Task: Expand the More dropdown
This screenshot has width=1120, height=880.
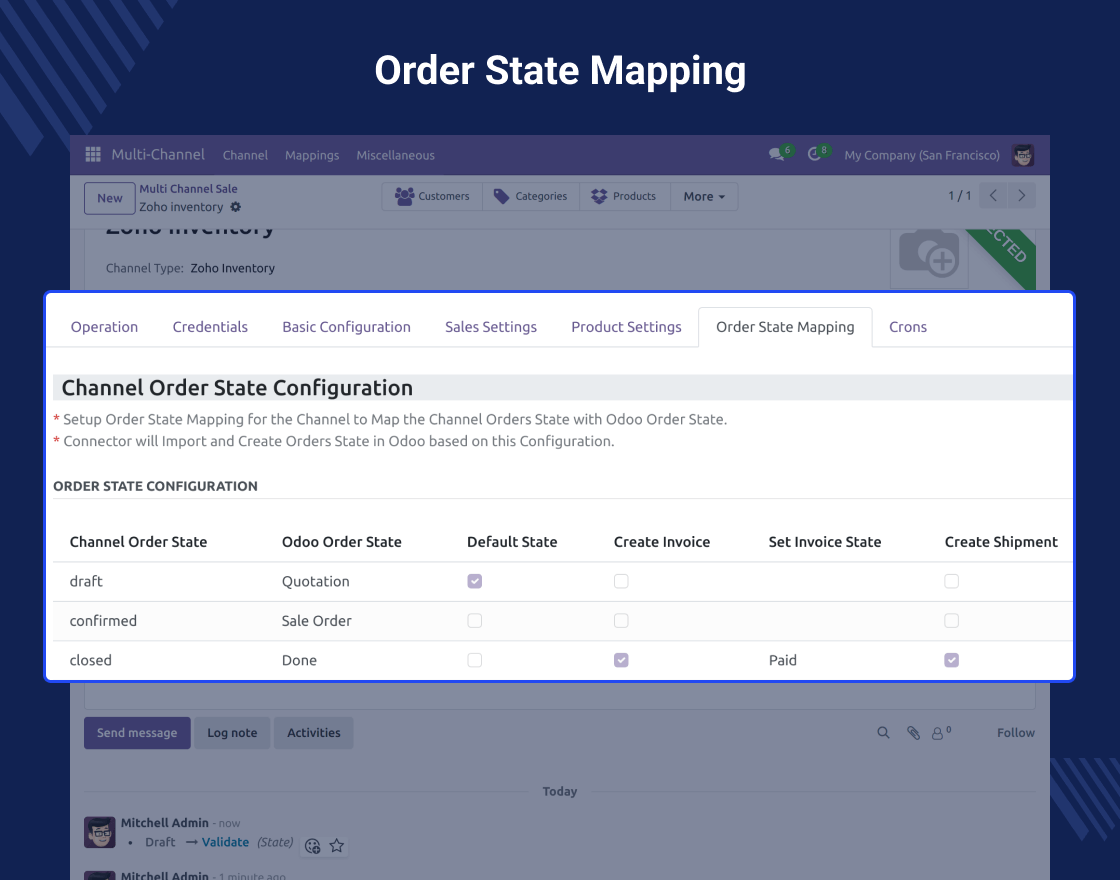Action: pos(704,196)
